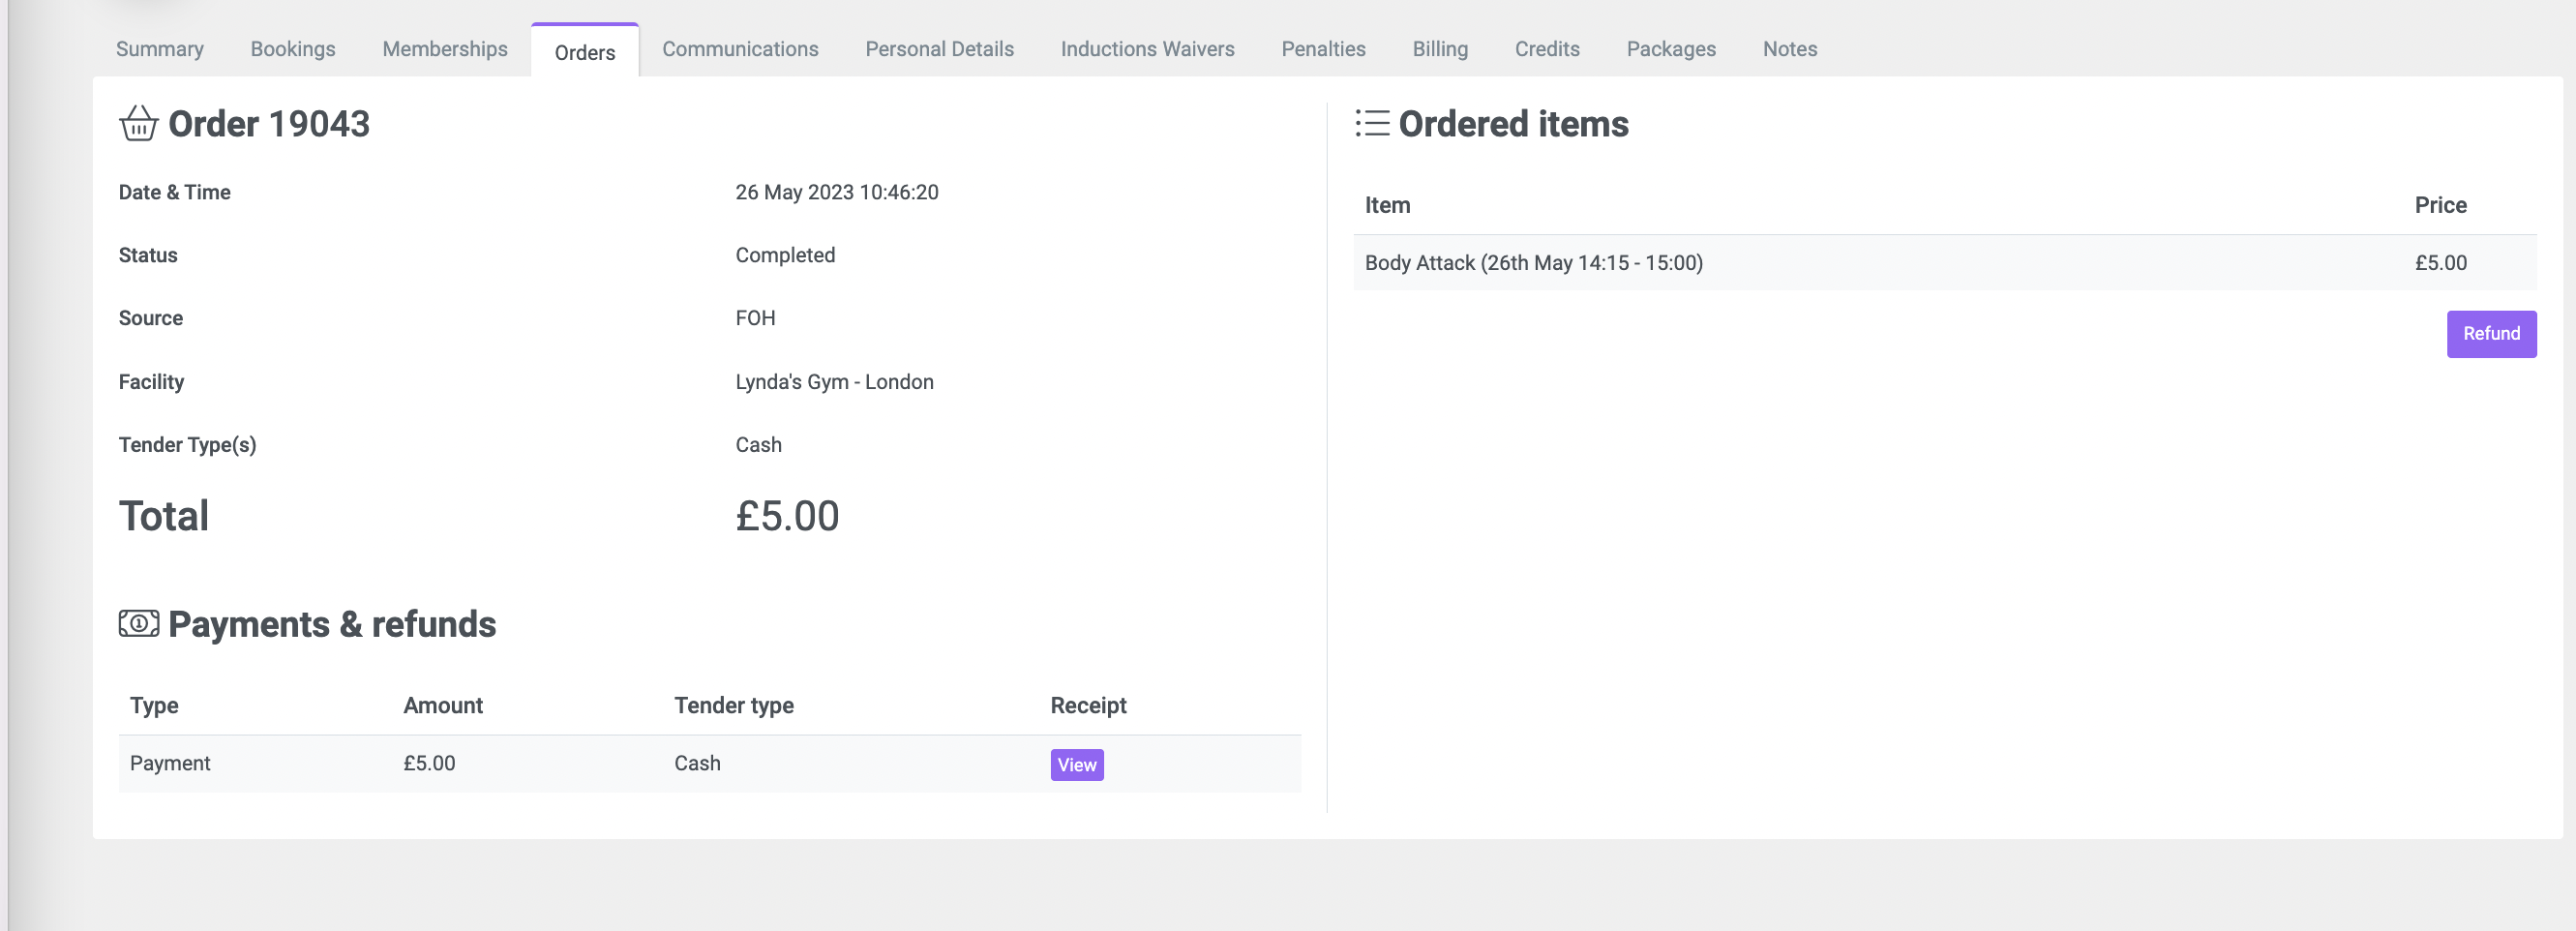This screenshot has height=931, width=2576.
Task: Click the Order 19043 heading
Action: pos(269,123)
